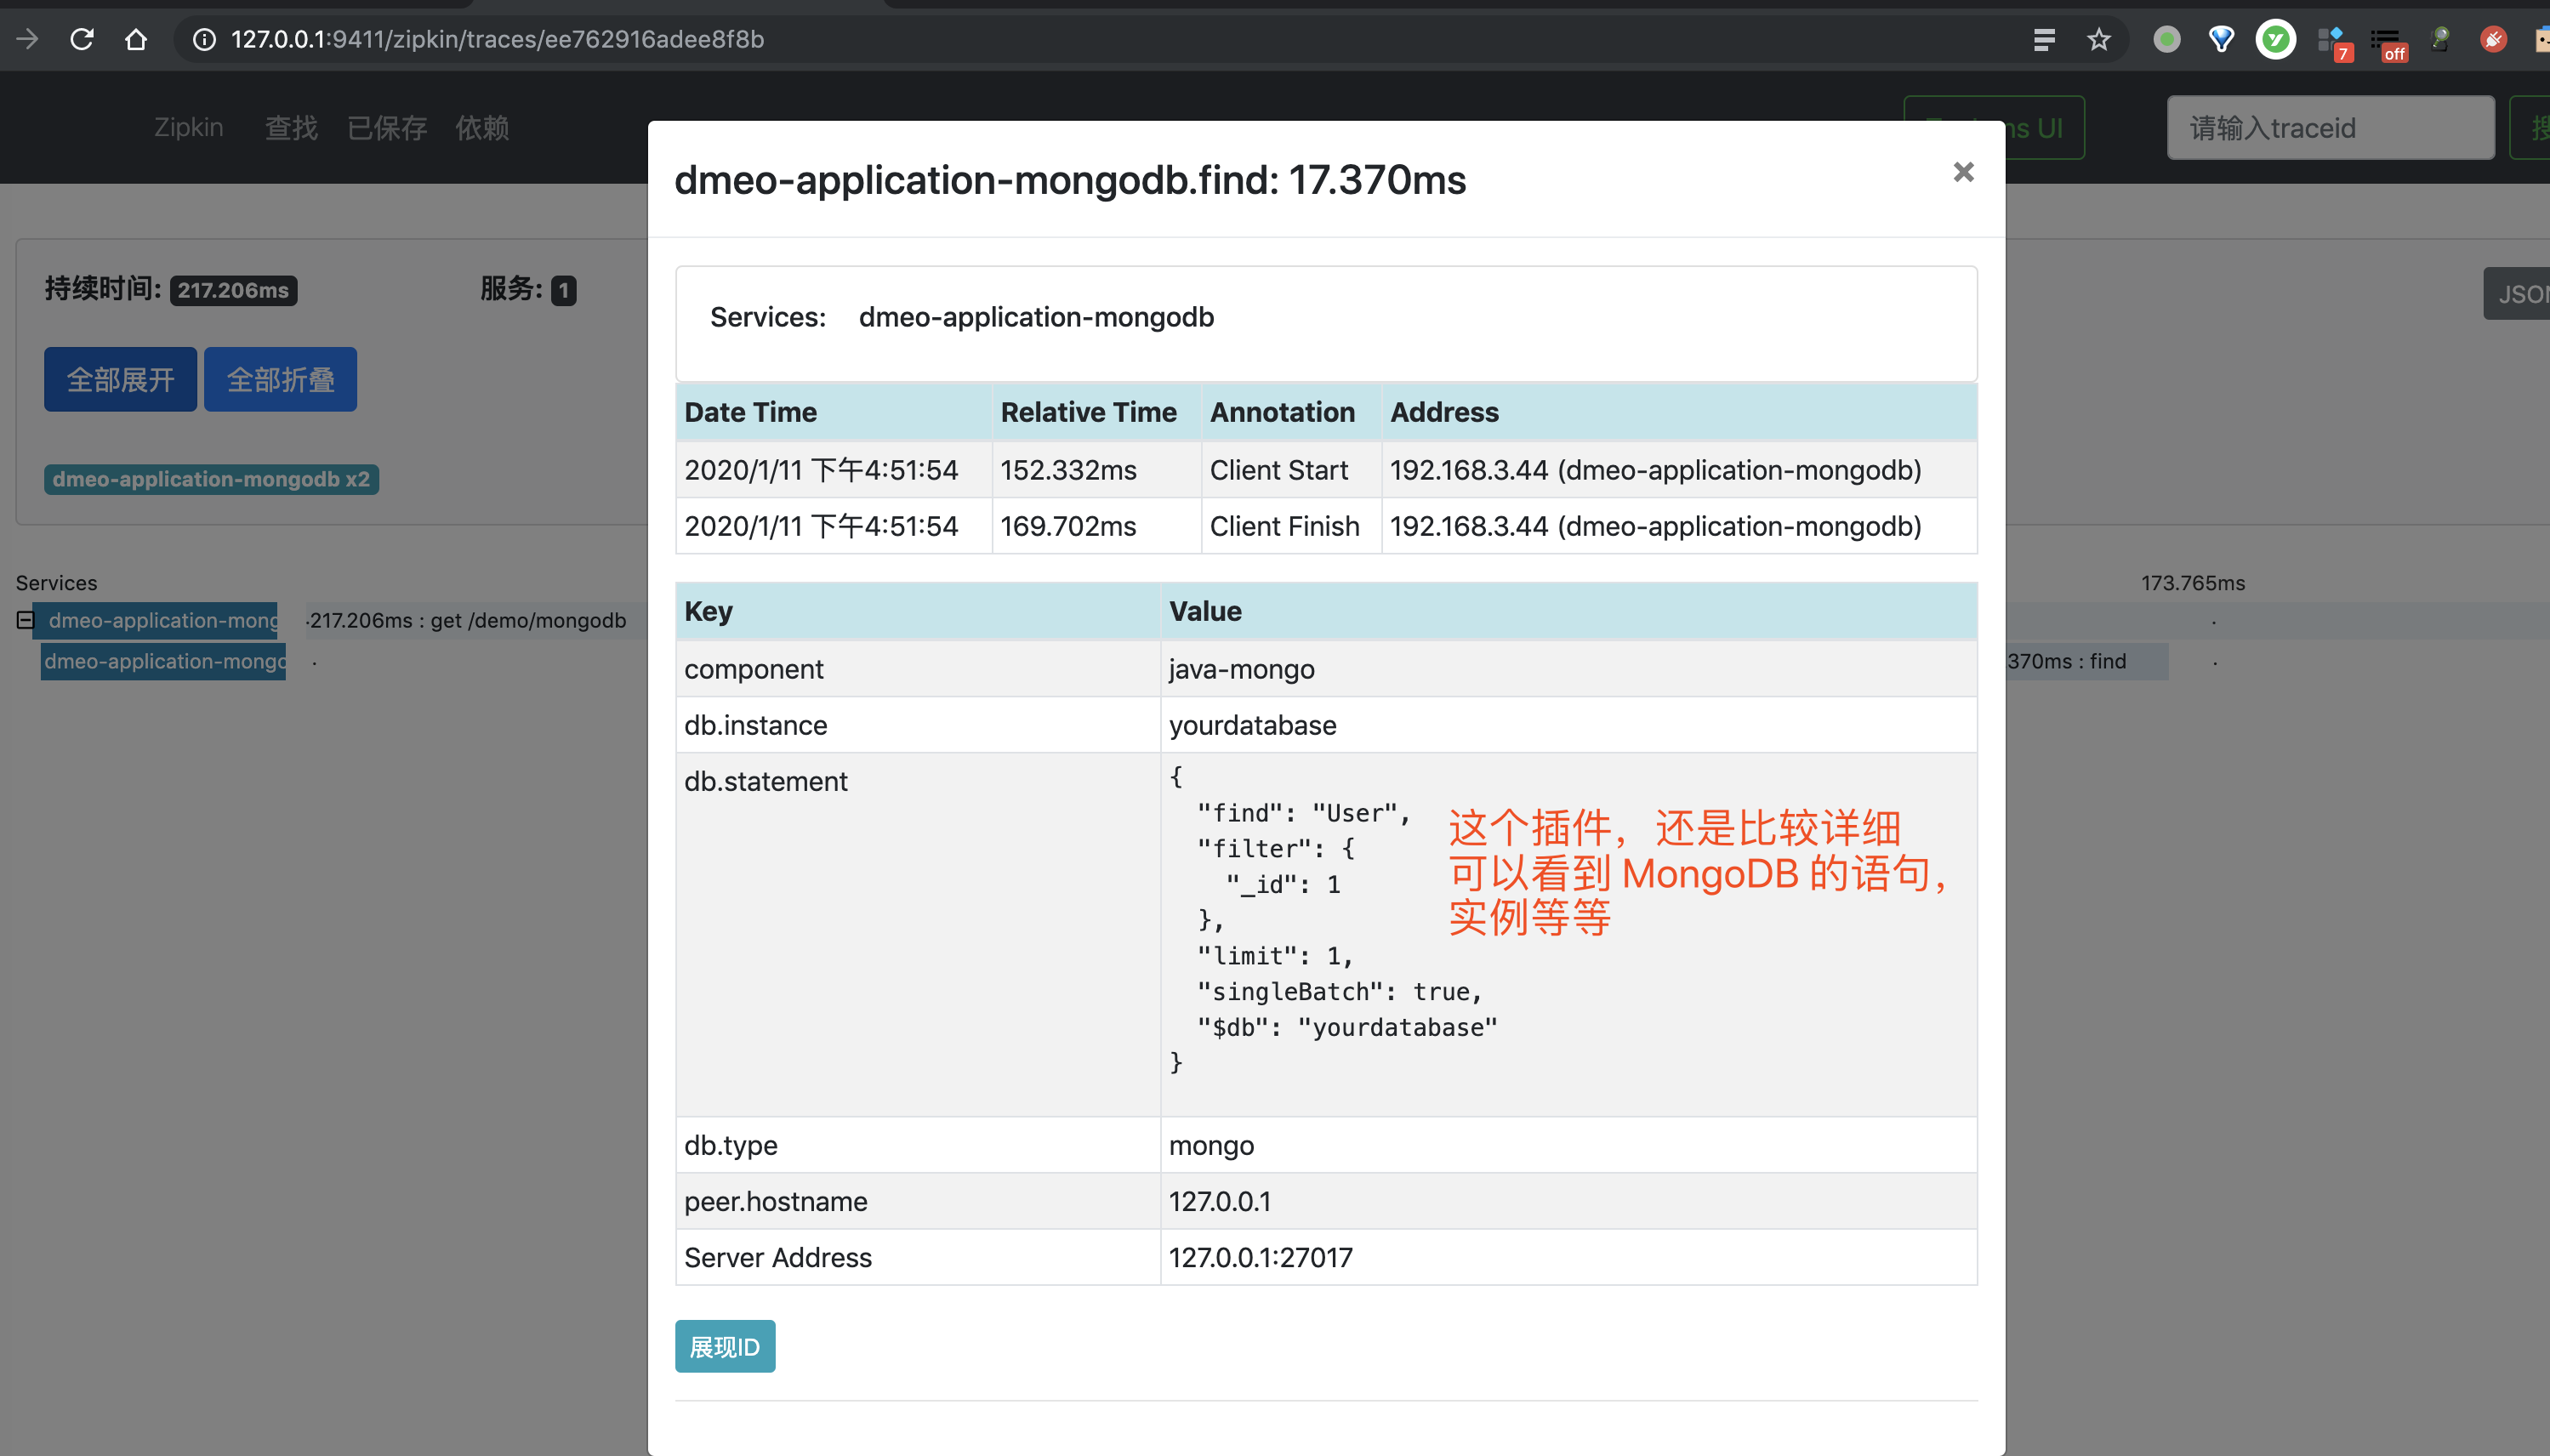This screenshot has width=2550, height=1456.
Task: Select the dmeo-application-mongodb x2 service tag
Action: pos(211,479)
